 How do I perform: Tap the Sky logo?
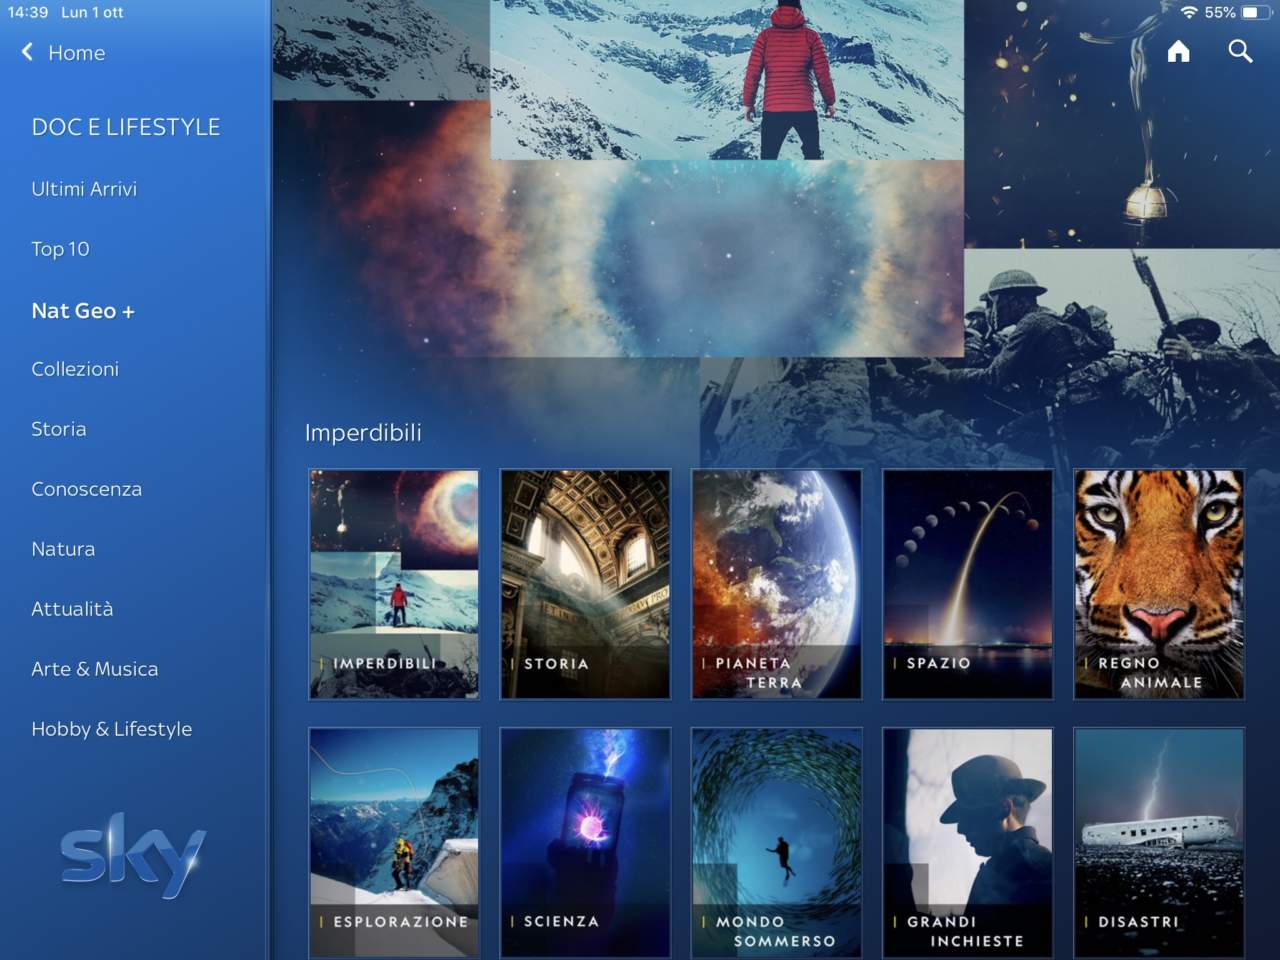coord(133,855)
